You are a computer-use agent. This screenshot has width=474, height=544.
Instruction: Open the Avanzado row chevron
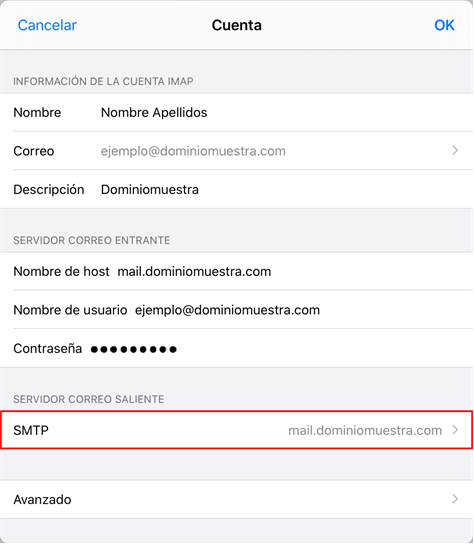[455, 499]
